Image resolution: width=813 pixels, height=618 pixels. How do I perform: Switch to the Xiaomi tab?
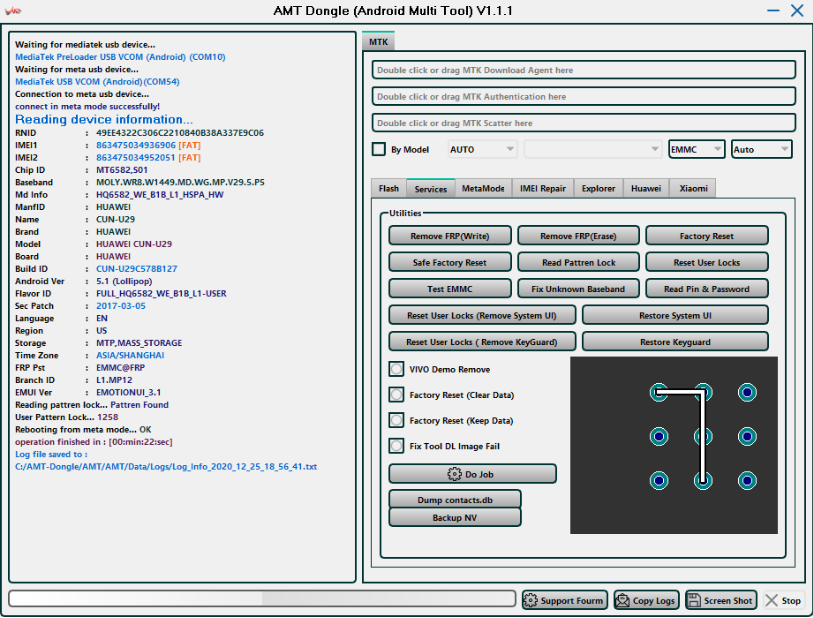pos(693,188)
